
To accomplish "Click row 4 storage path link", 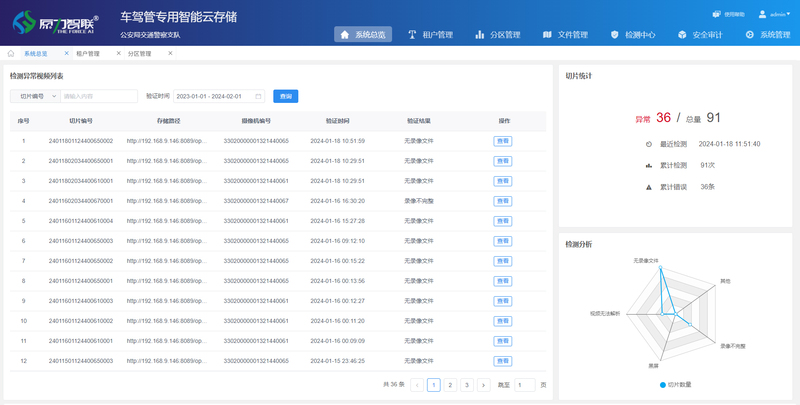I will click(x=167, y=201).
